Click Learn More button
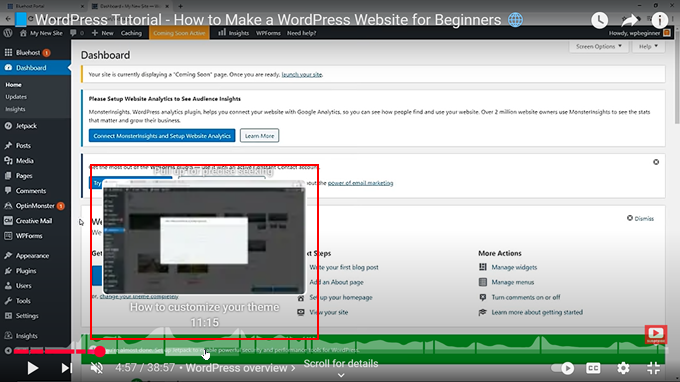This screenshot has width=680, height=382. (x=259, y=136)
